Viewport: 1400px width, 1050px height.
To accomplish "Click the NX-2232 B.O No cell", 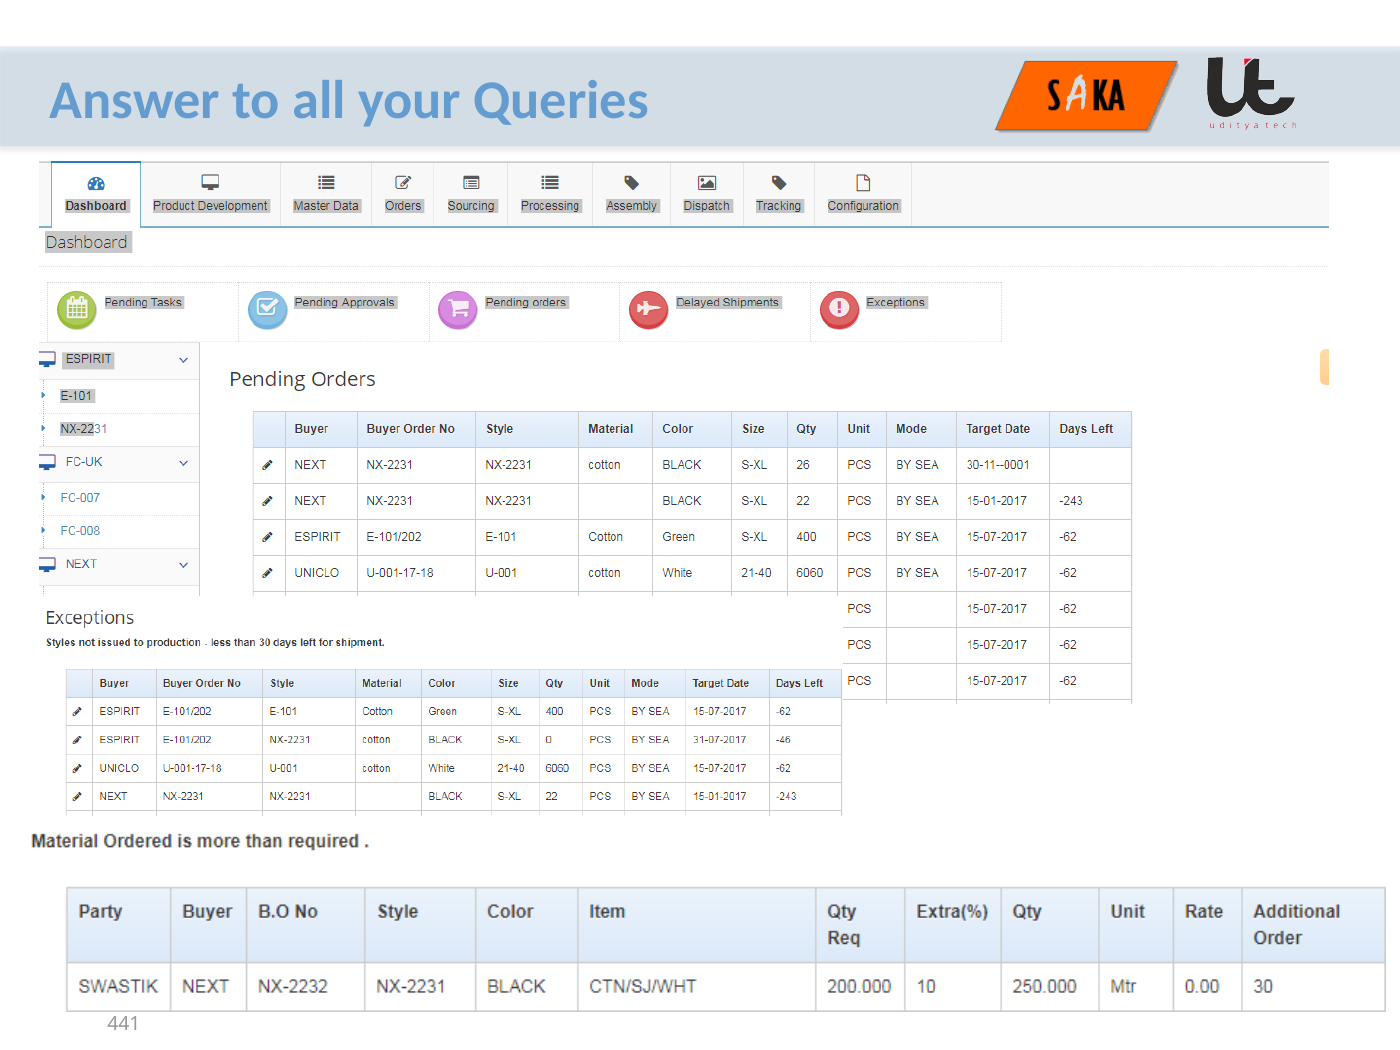I will click(305, 987).
